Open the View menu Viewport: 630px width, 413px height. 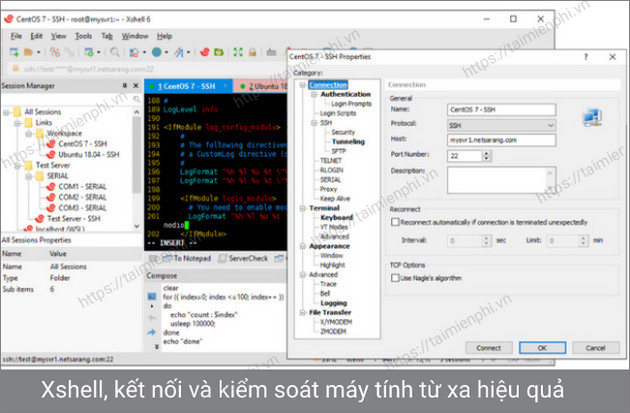(x=58, y=36)
